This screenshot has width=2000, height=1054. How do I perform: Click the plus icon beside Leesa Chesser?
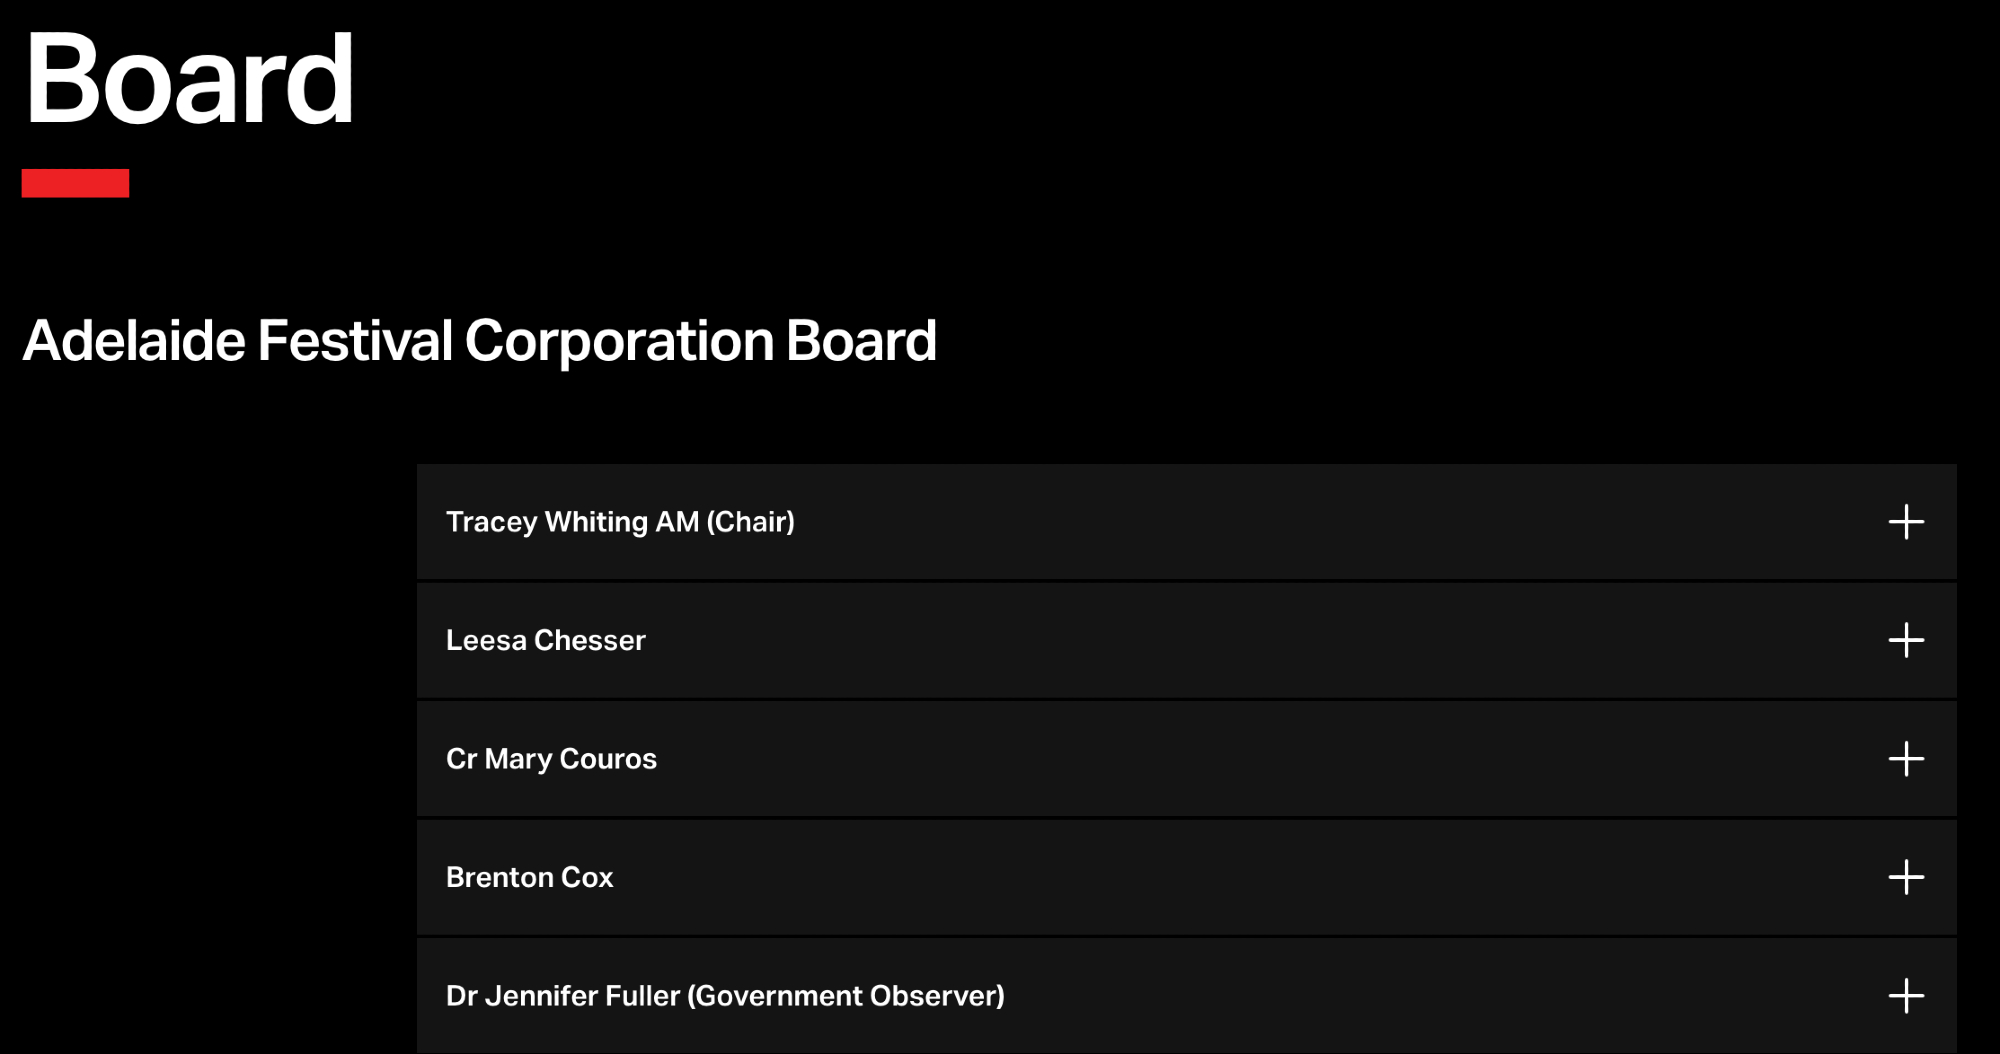point(1906,640)
